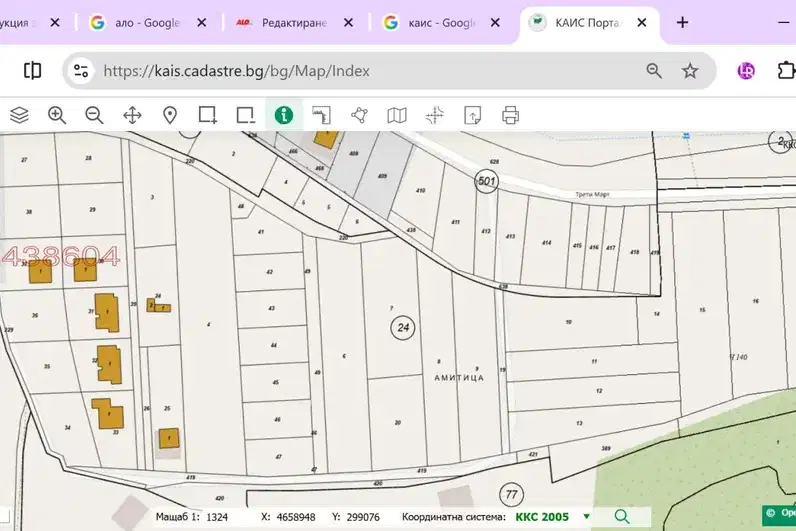Screen dimensions: 796x531
Task: Select parcel number 414 on the map
Action: [x=546, y=243]
